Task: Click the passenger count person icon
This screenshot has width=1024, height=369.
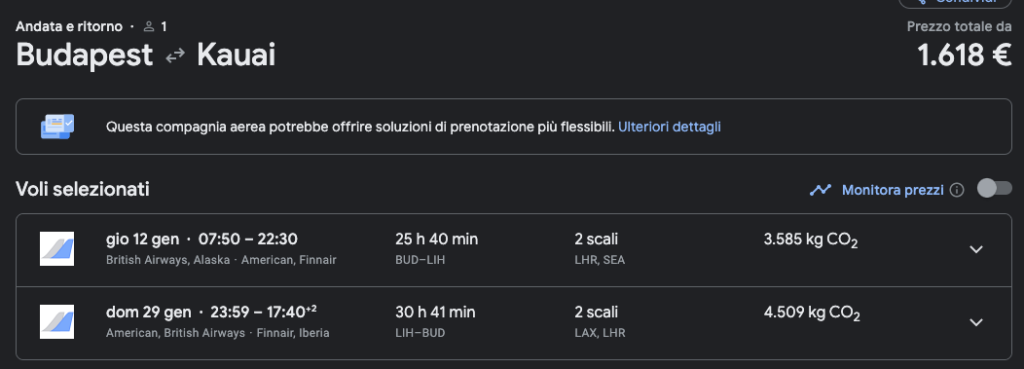Action: [x=149, y=27]
